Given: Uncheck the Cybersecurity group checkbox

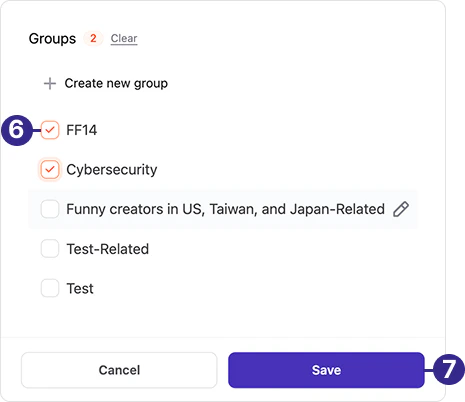Looking at the screenshot, I should click(50, 170).
